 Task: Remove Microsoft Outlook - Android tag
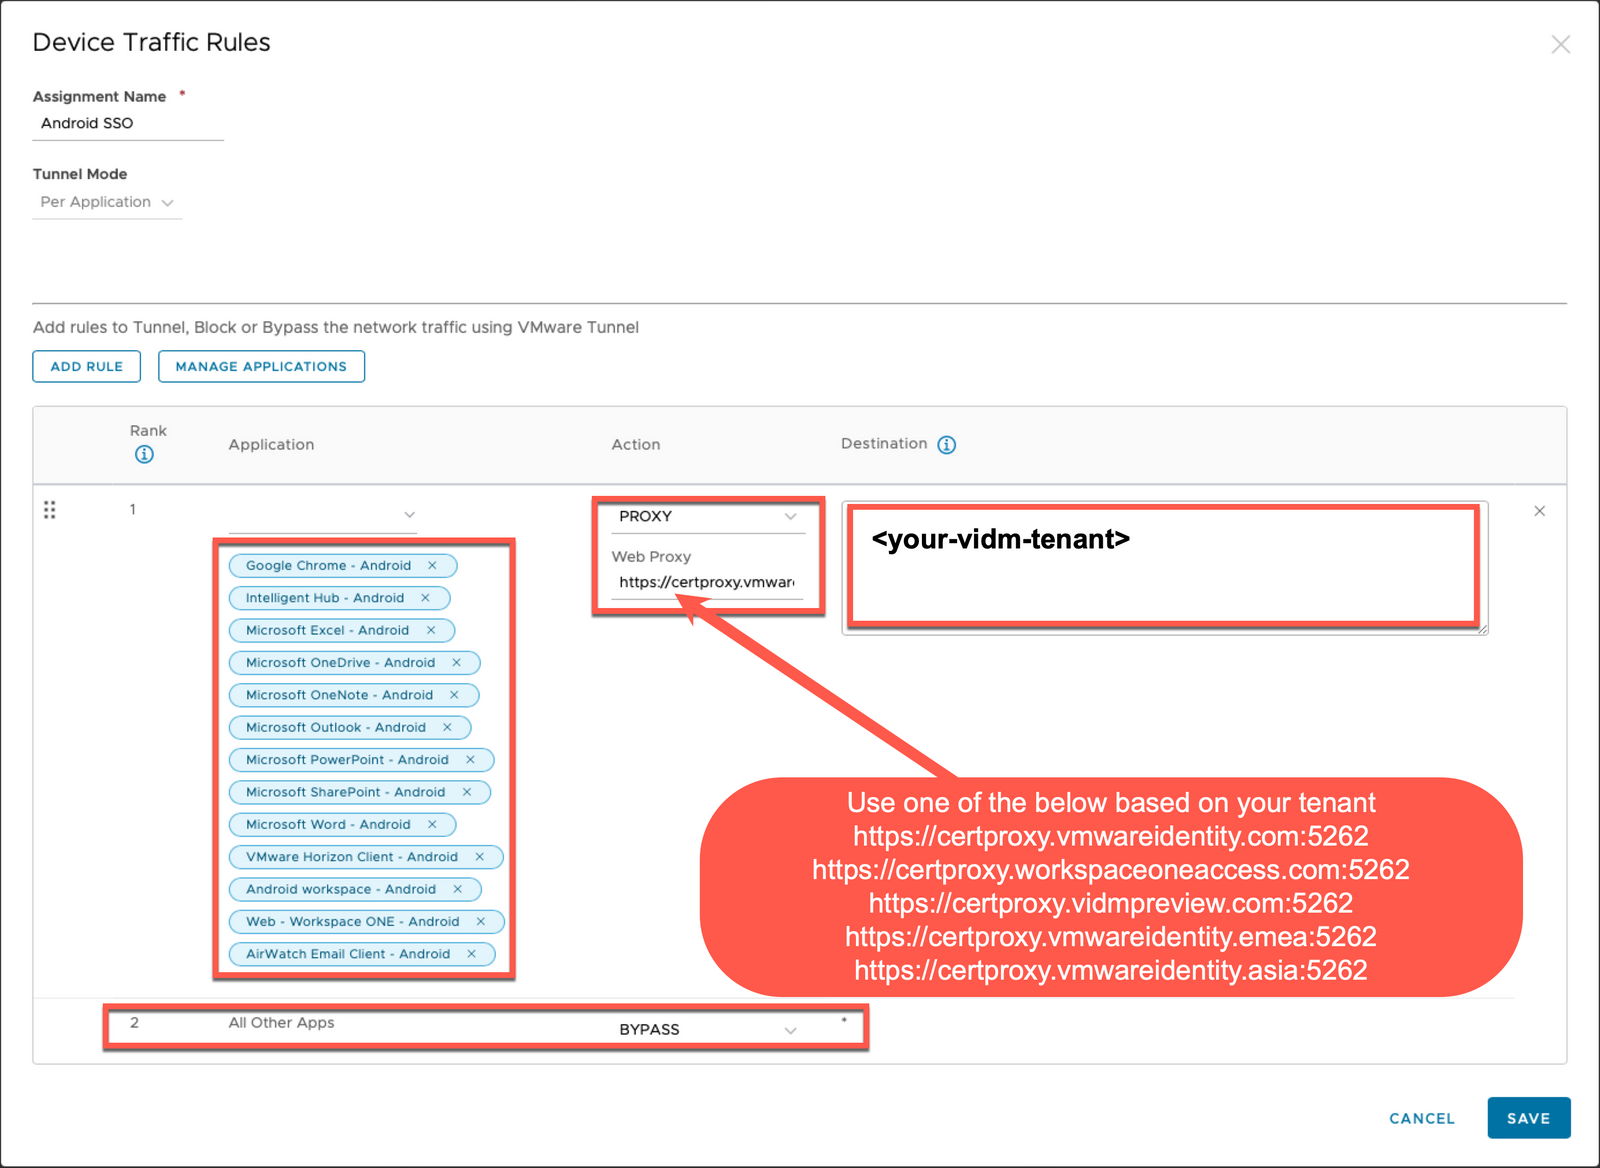click(x=447, y=727)
